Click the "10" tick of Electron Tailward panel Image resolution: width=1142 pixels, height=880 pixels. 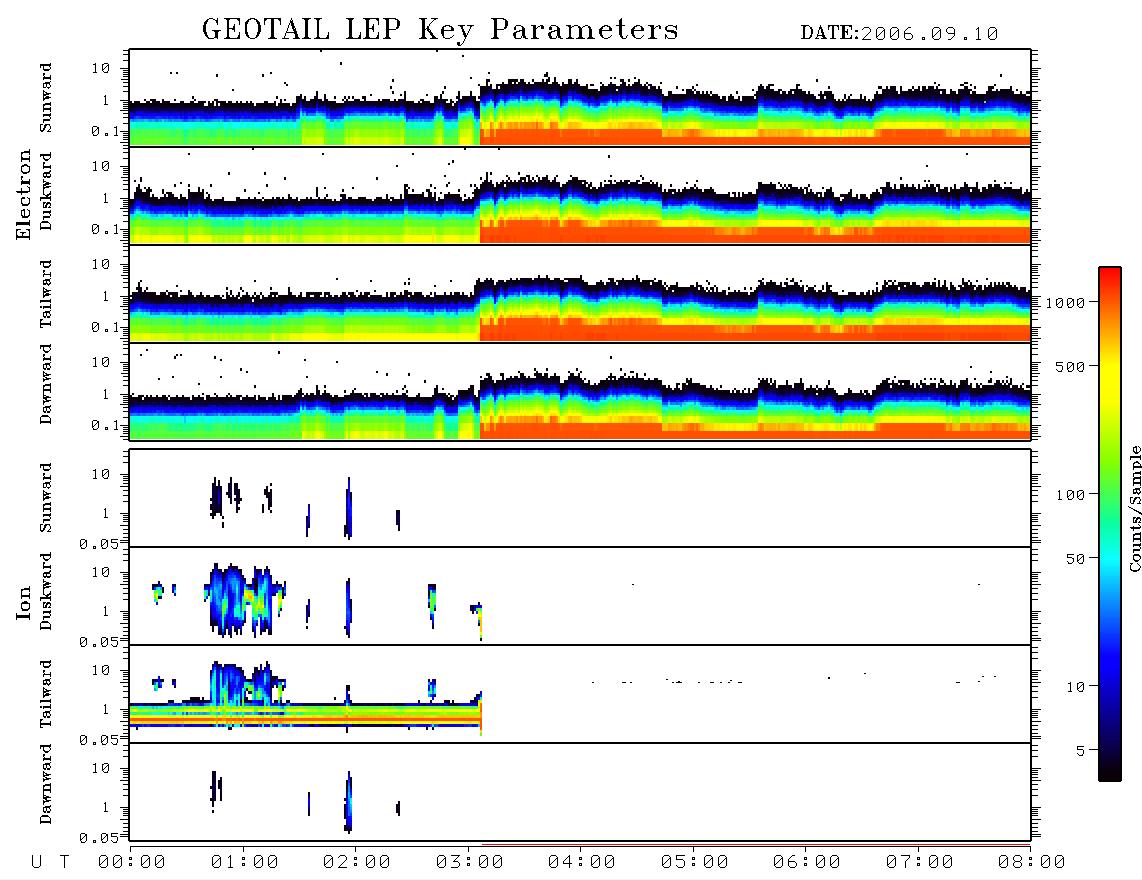coord(101,264)
